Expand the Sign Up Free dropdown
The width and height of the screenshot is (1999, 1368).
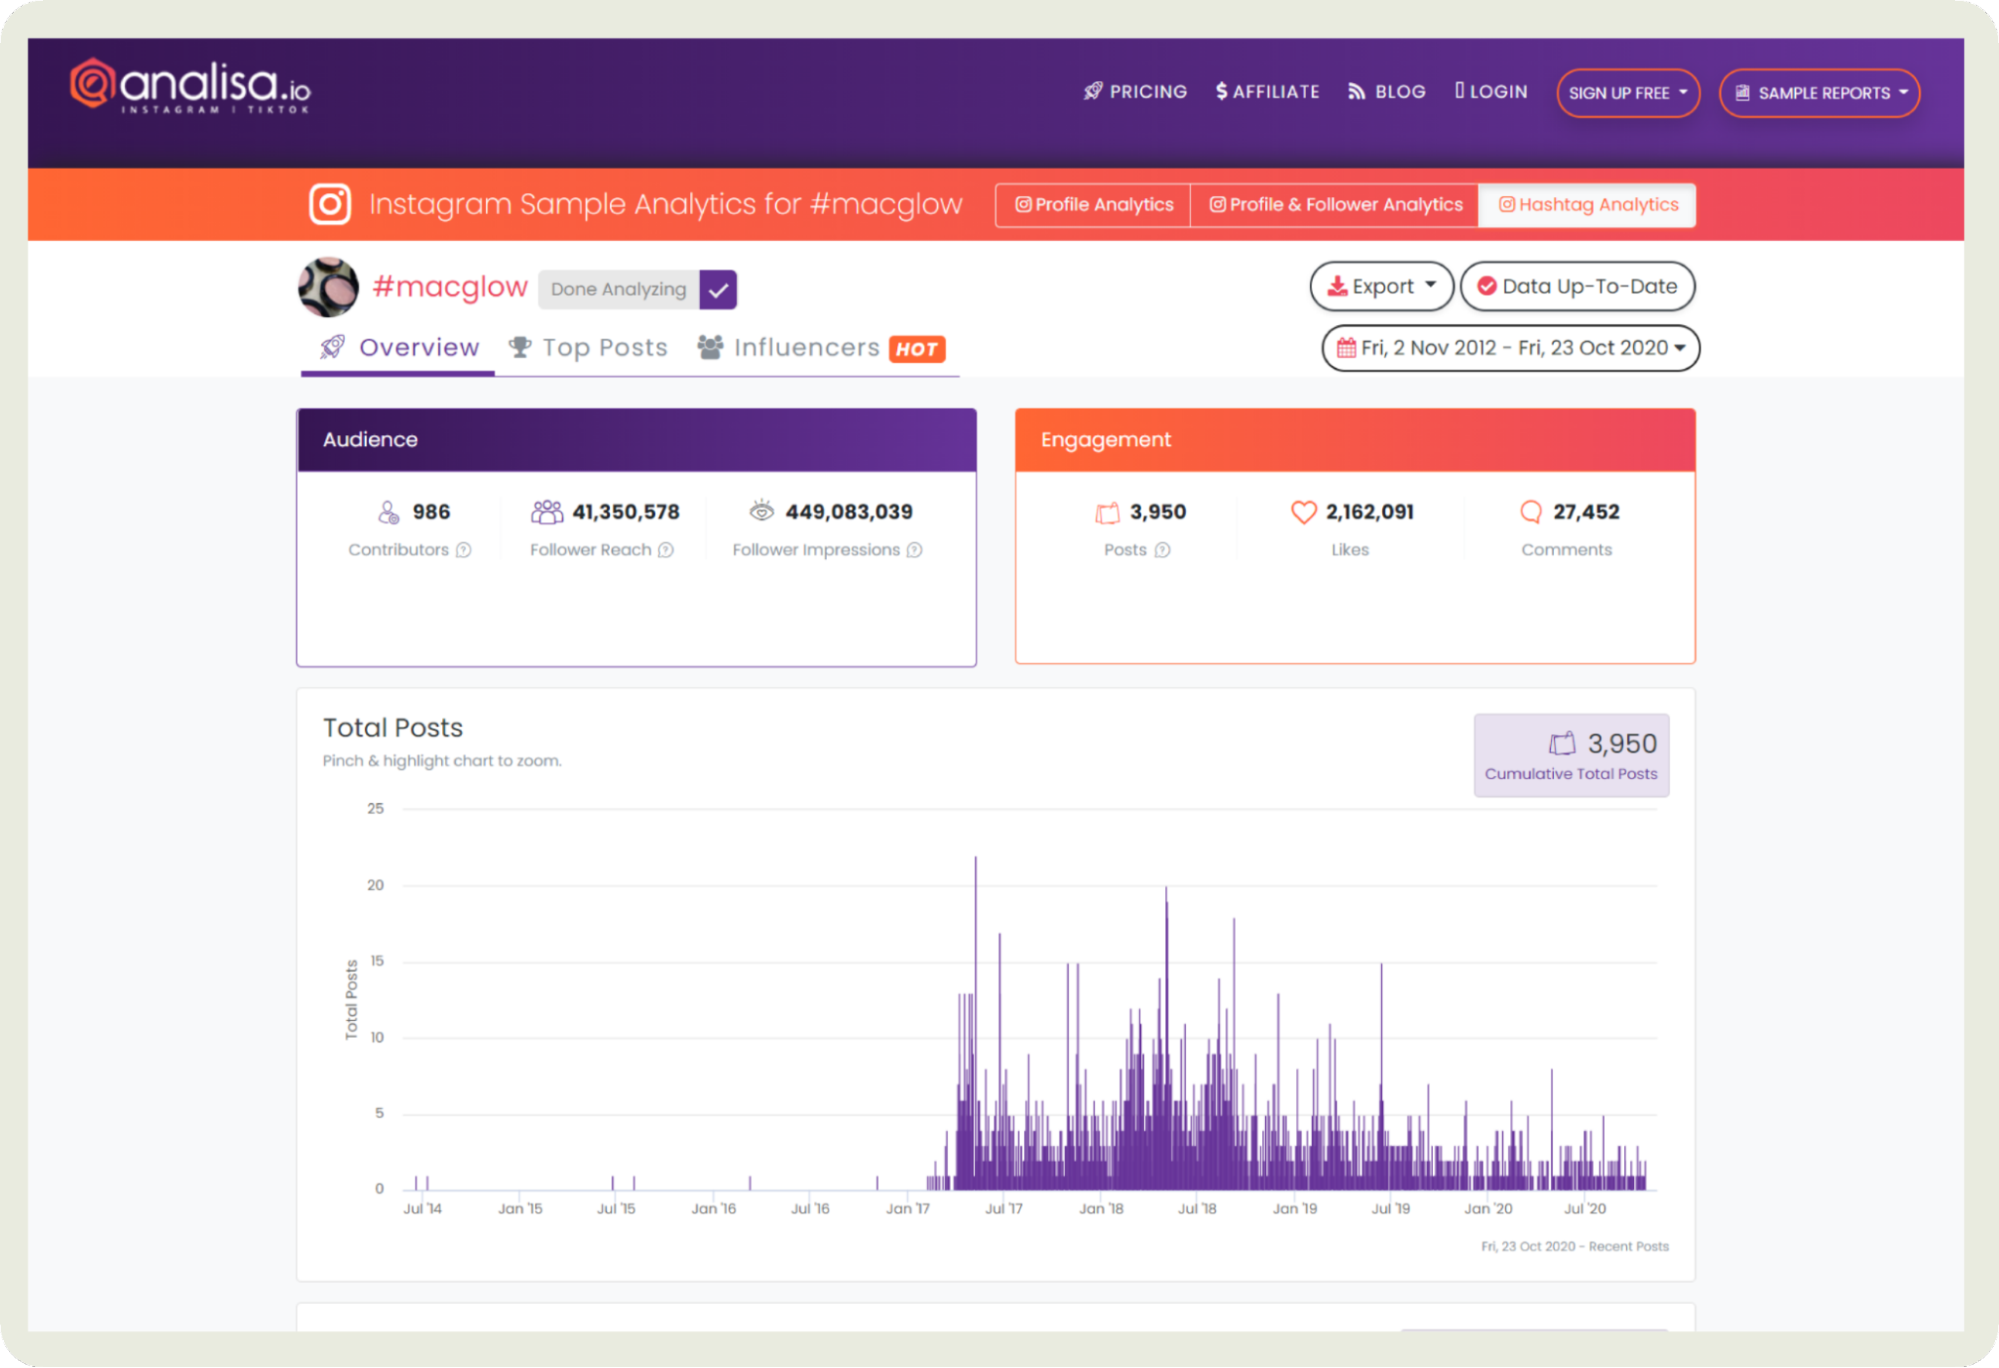[1627, 93]
